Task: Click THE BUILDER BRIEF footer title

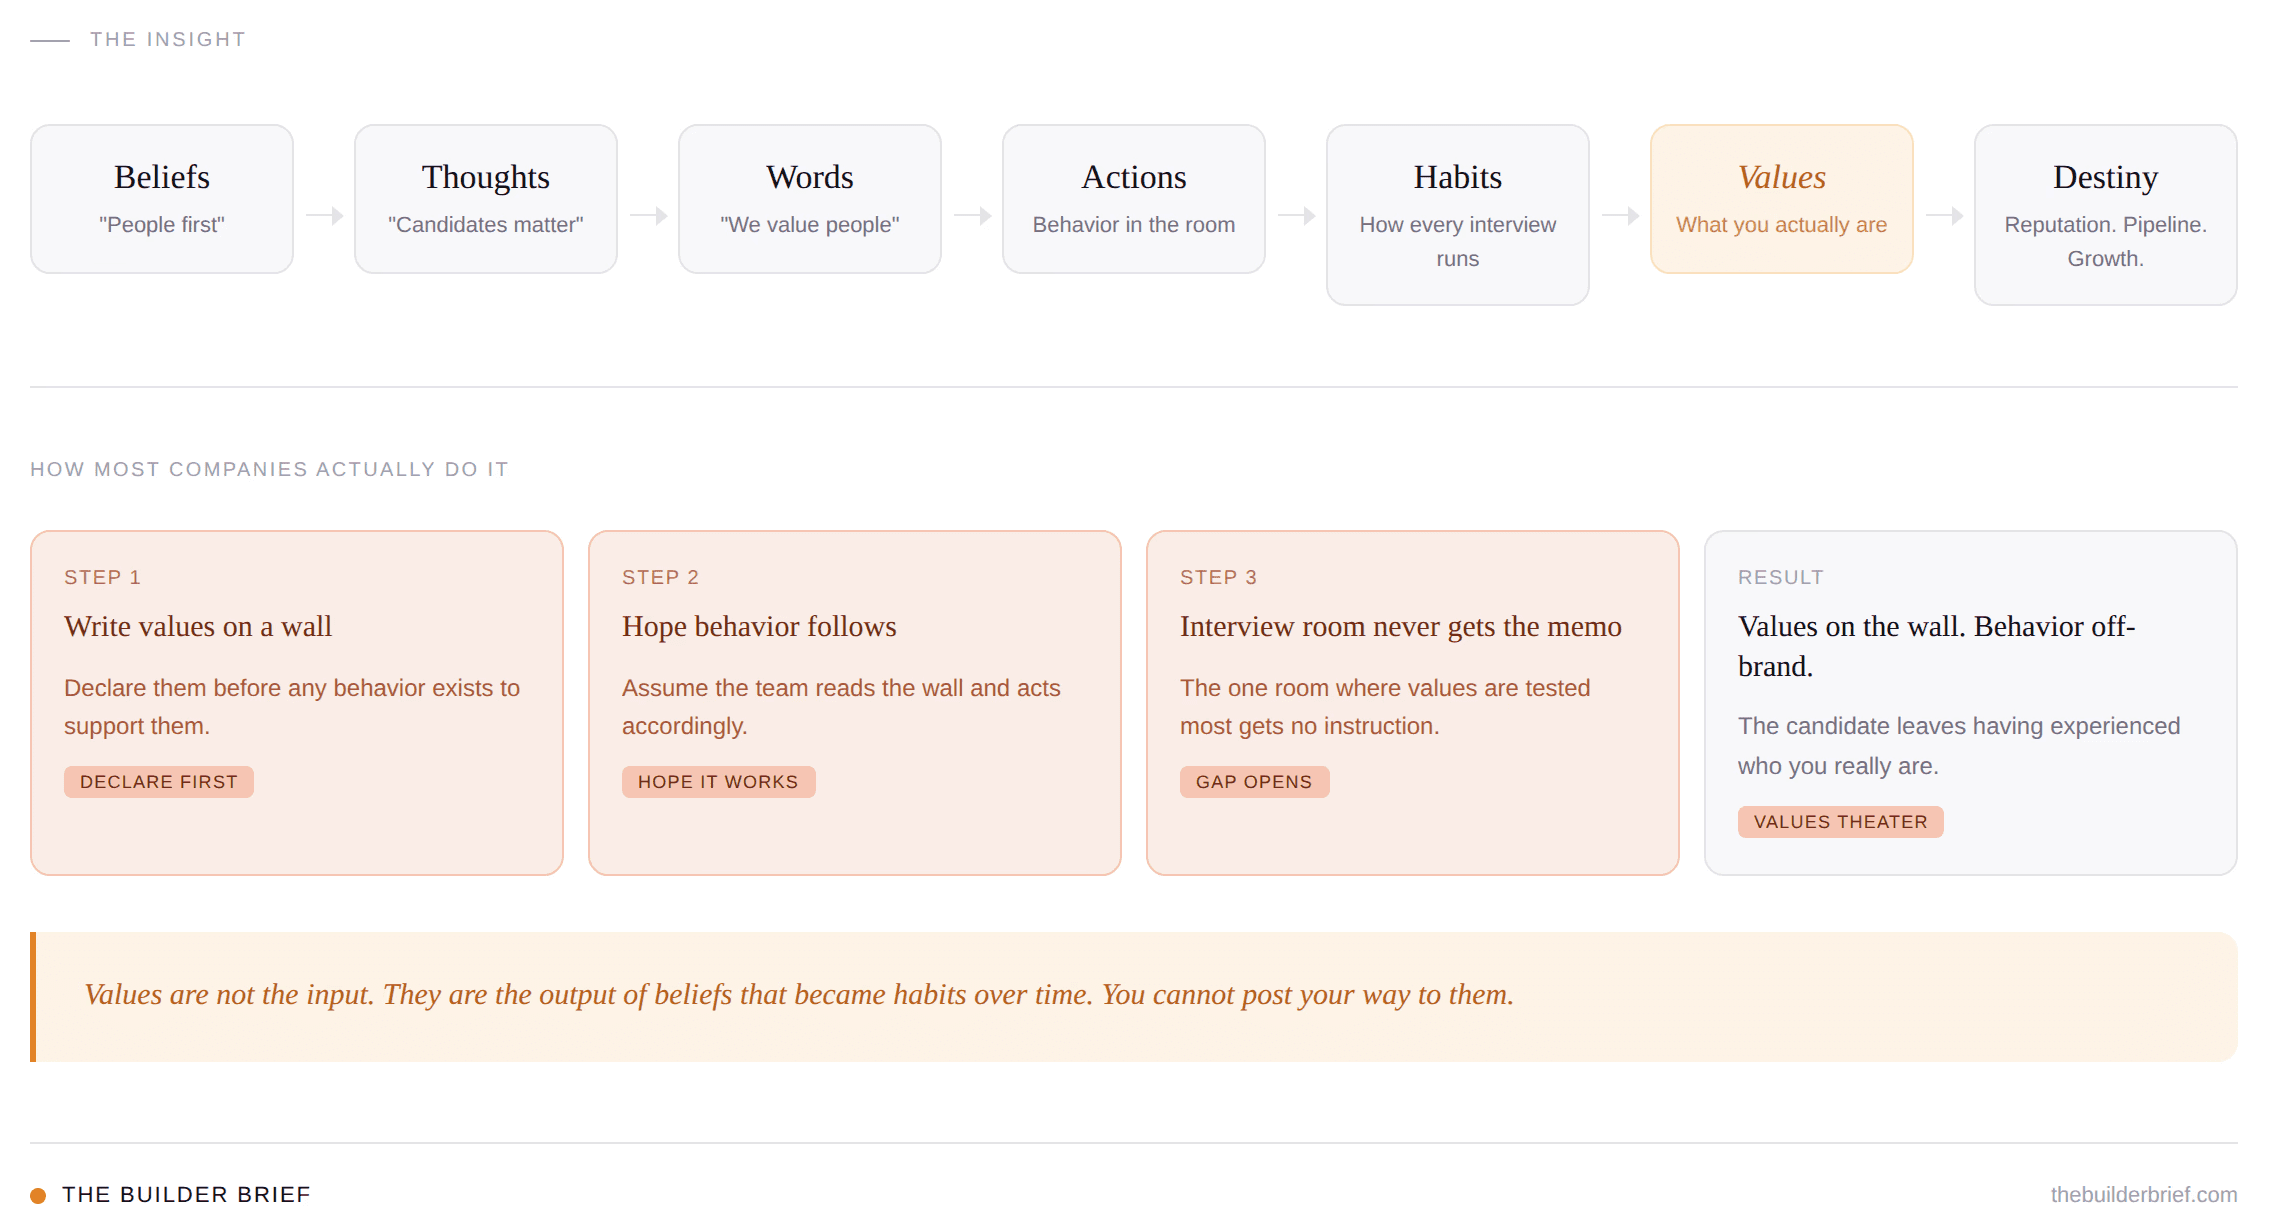Action: (x=186, y=1194)
